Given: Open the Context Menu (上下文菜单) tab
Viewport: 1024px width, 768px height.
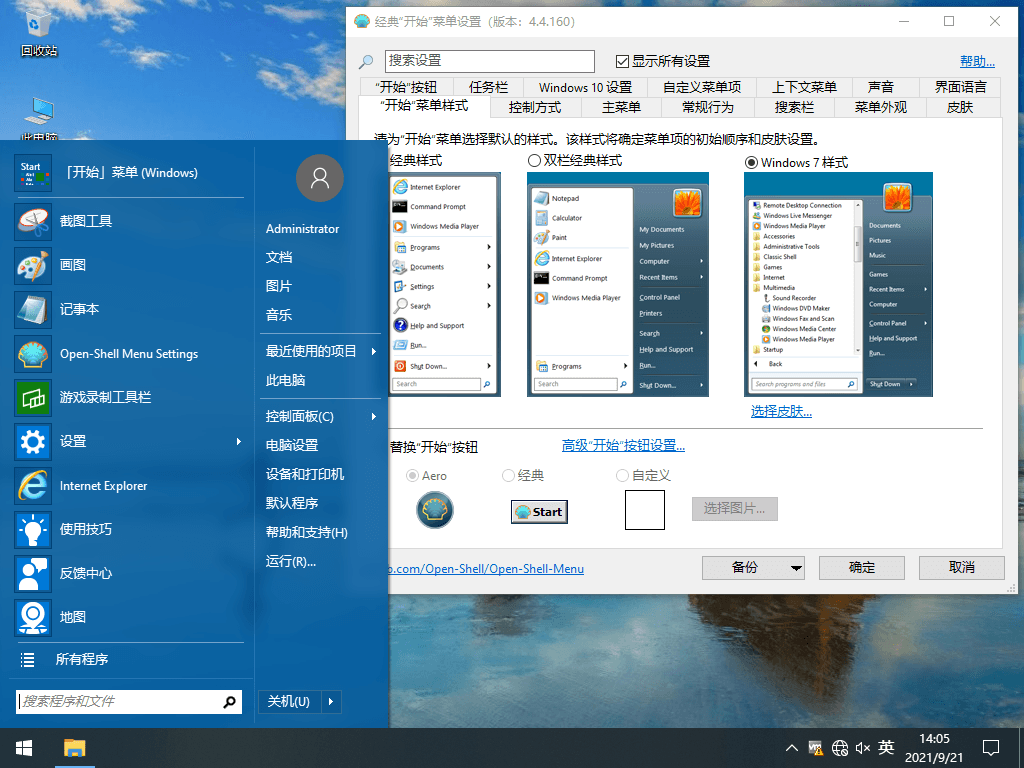Looking at the screenshot, I should (x=805, y=88).
